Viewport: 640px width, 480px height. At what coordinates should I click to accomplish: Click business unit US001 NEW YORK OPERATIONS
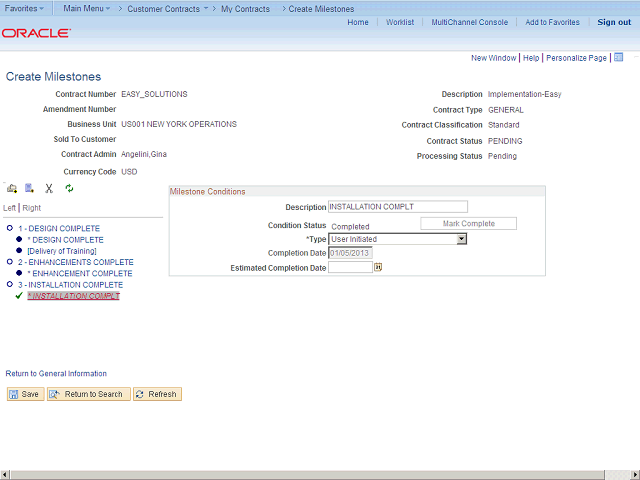pos(179,124)
